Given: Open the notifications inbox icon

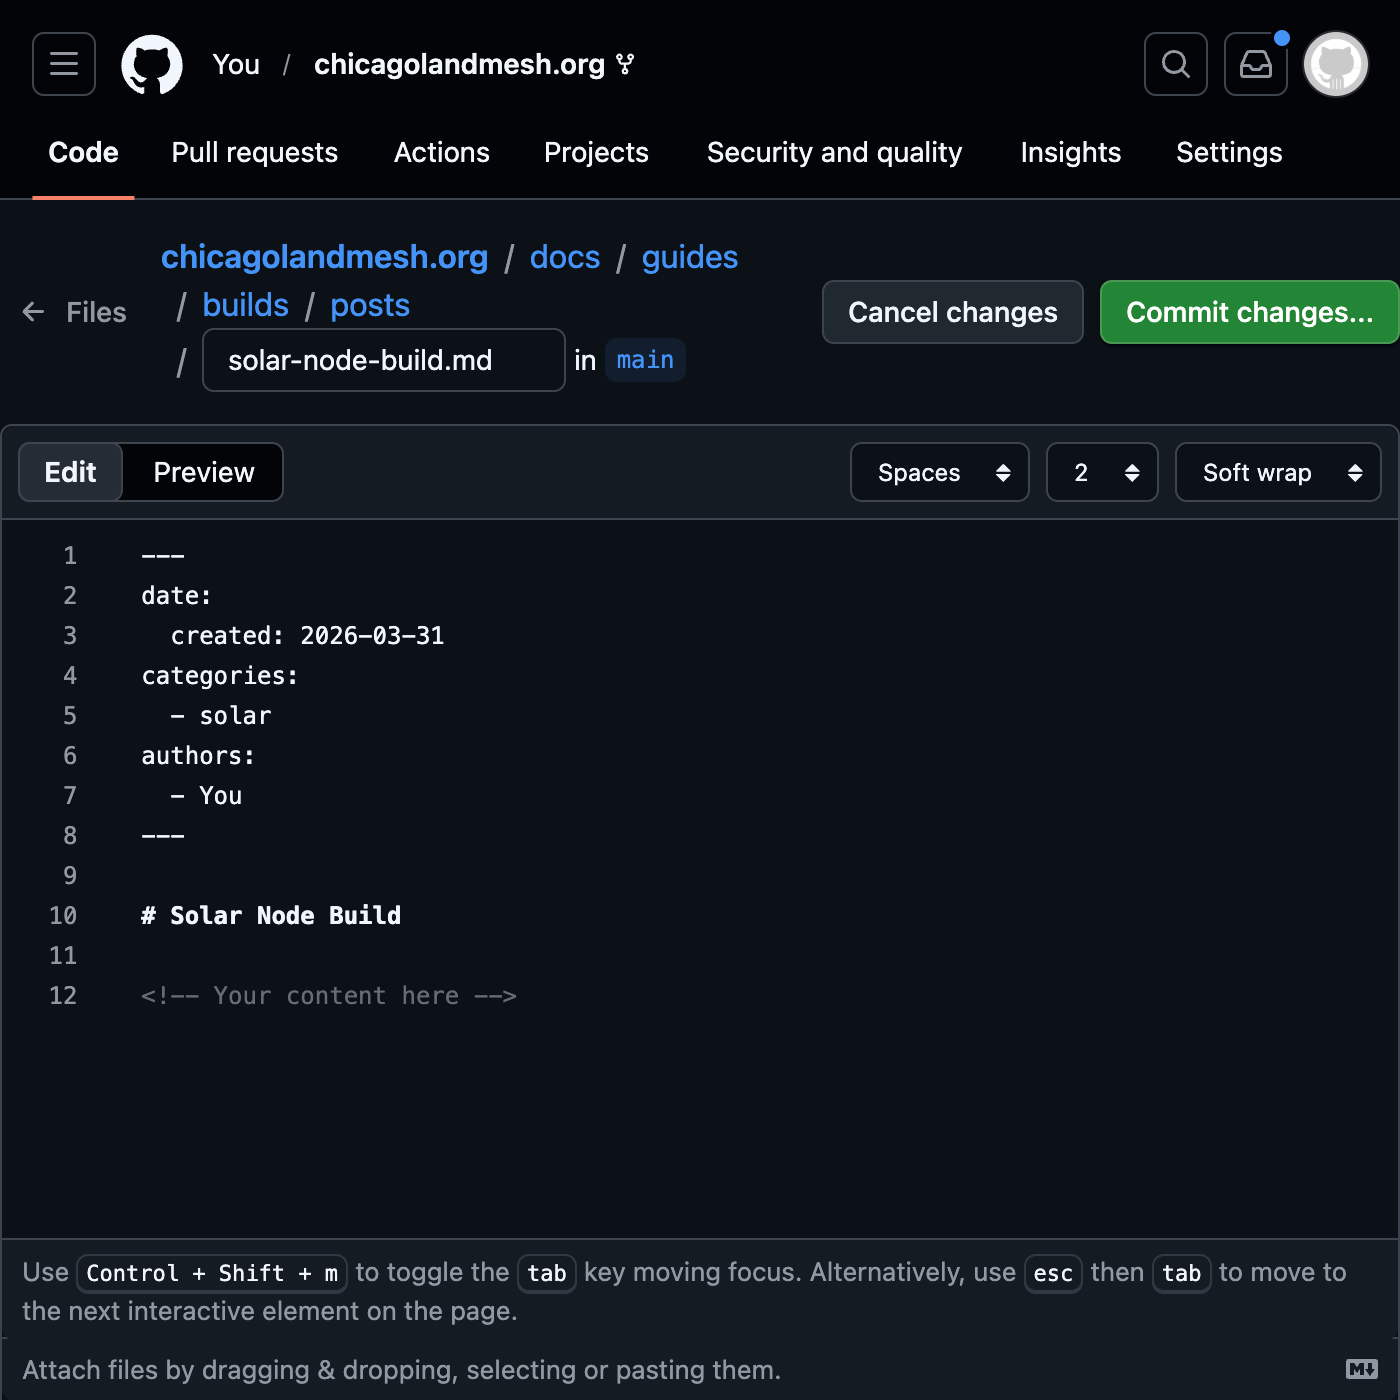Looking at the screenshot, I should 1255,64.
